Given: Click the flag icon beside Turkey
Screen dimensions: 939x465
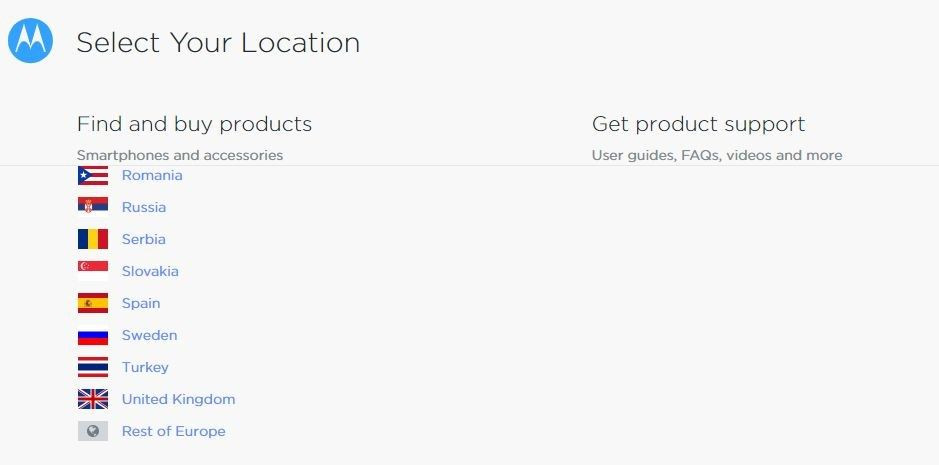Looking at the screenshot, I should coord(93,367).
